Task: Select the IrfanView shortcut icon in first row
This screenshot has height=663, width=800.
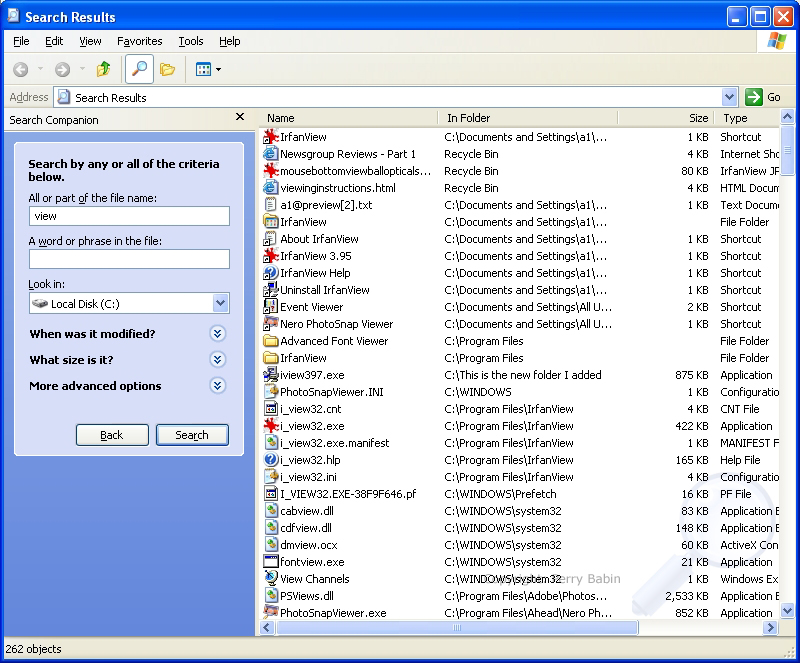Action: [270, 137]
